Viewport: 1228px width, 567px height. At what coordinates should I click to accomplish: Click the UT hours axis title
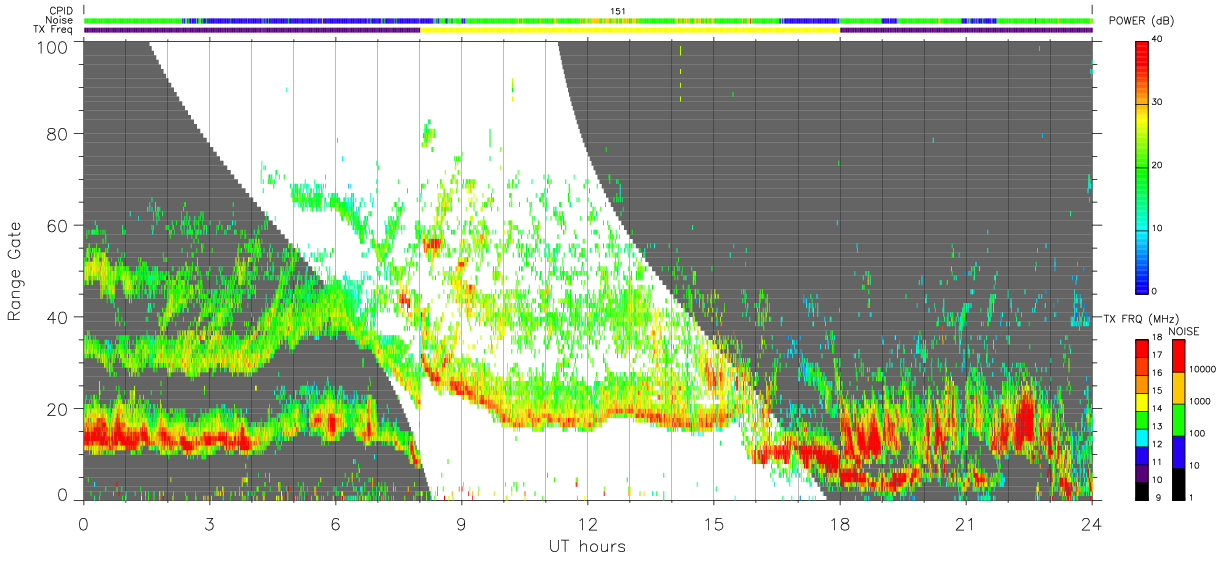pos(587,546)
